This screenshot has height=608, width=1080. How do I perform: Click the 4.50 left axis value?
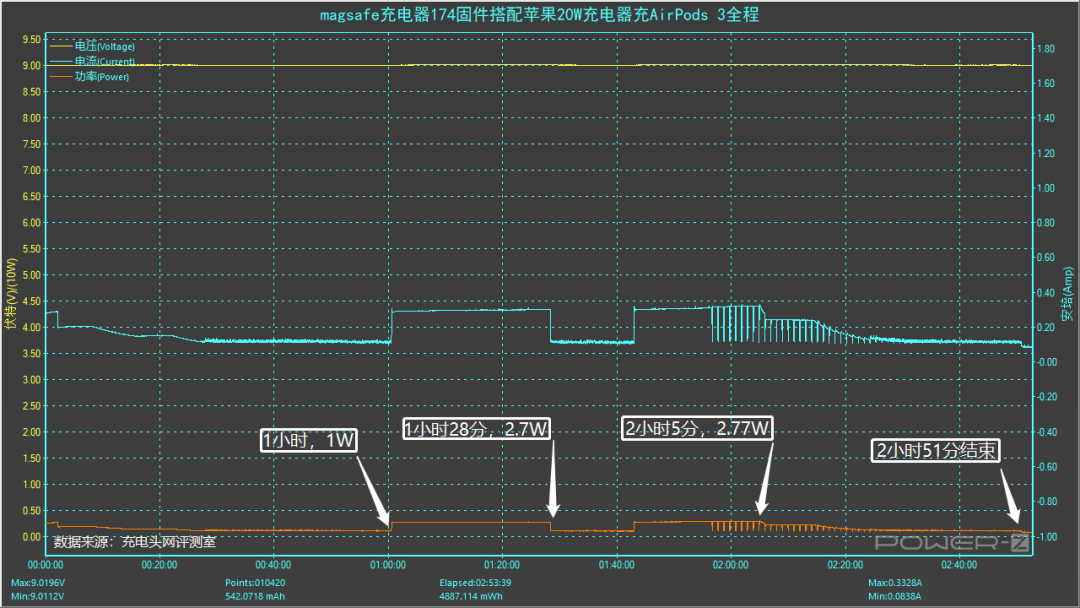click(32, 301)
